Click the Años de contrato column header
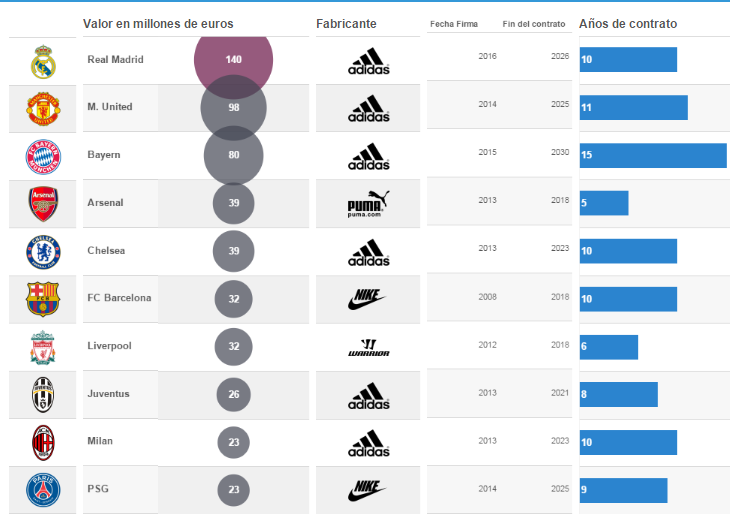Screen dimensions: 730x516 pyautogui.click(x=627, y=23)
